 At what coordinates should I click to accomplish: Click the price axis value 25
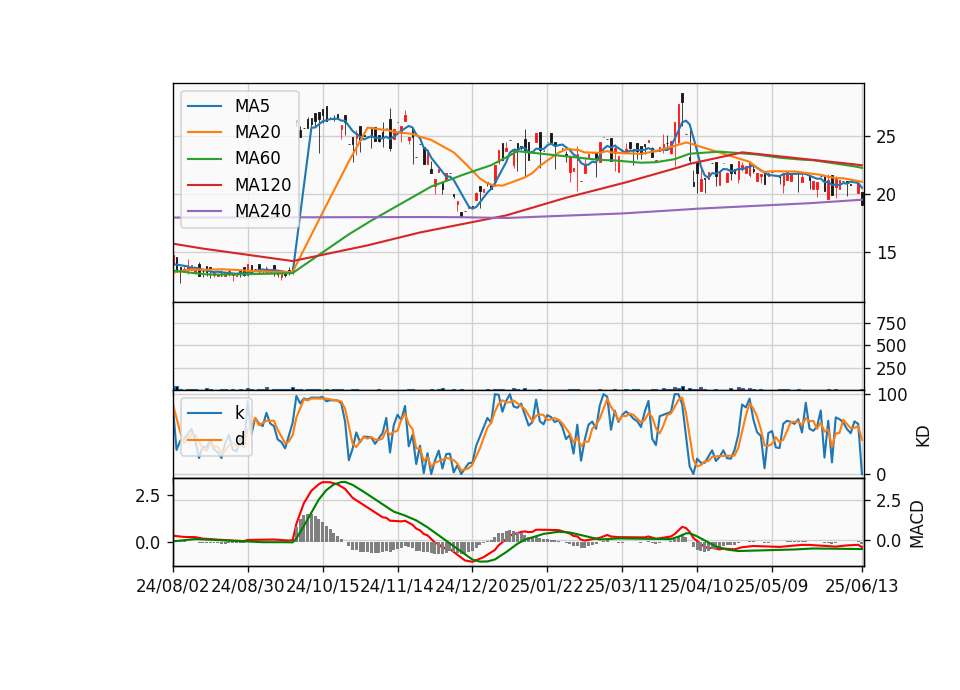click(x=886, y=137)
